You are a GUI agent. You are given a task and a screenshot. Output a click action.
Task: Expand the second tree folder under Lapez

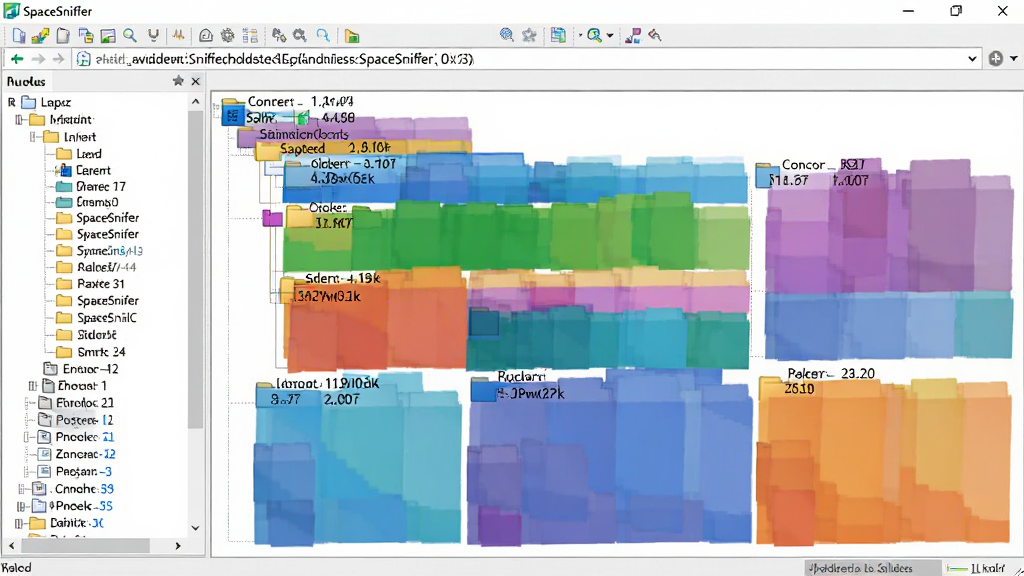pyautogui.click(x=20, y=120)
